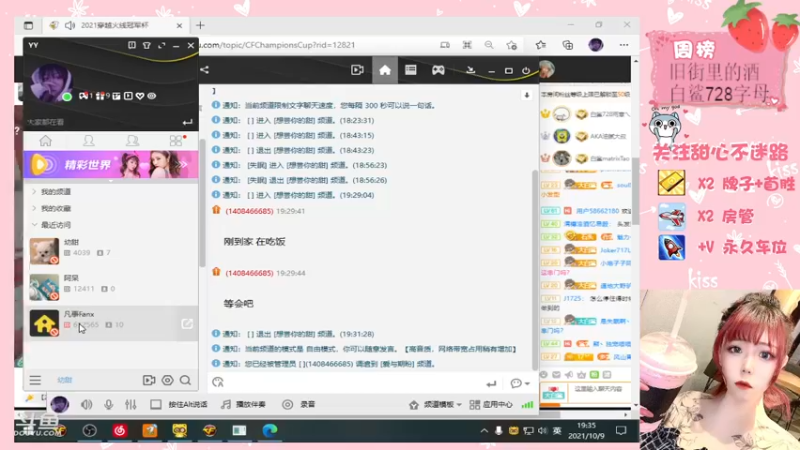The image size is (800, 450).
Task: Open Edge collections icon
Action: pos(567,45)
